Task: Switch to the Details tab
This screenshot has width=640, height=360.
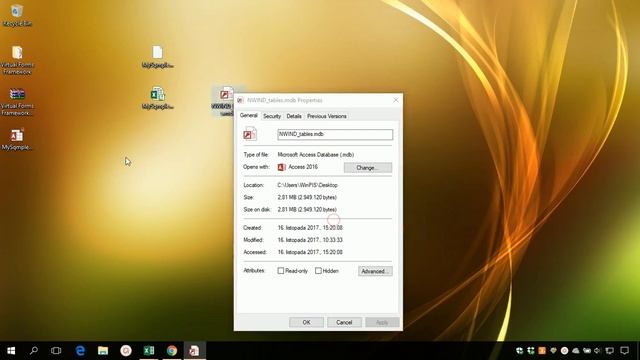Action: click(x=294, y=116)
